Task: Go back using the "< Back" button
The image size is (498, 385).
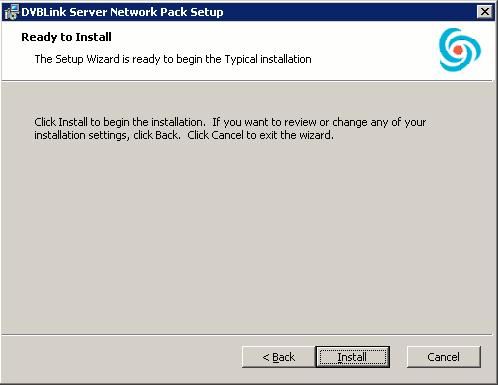Action: pos(279,357)
